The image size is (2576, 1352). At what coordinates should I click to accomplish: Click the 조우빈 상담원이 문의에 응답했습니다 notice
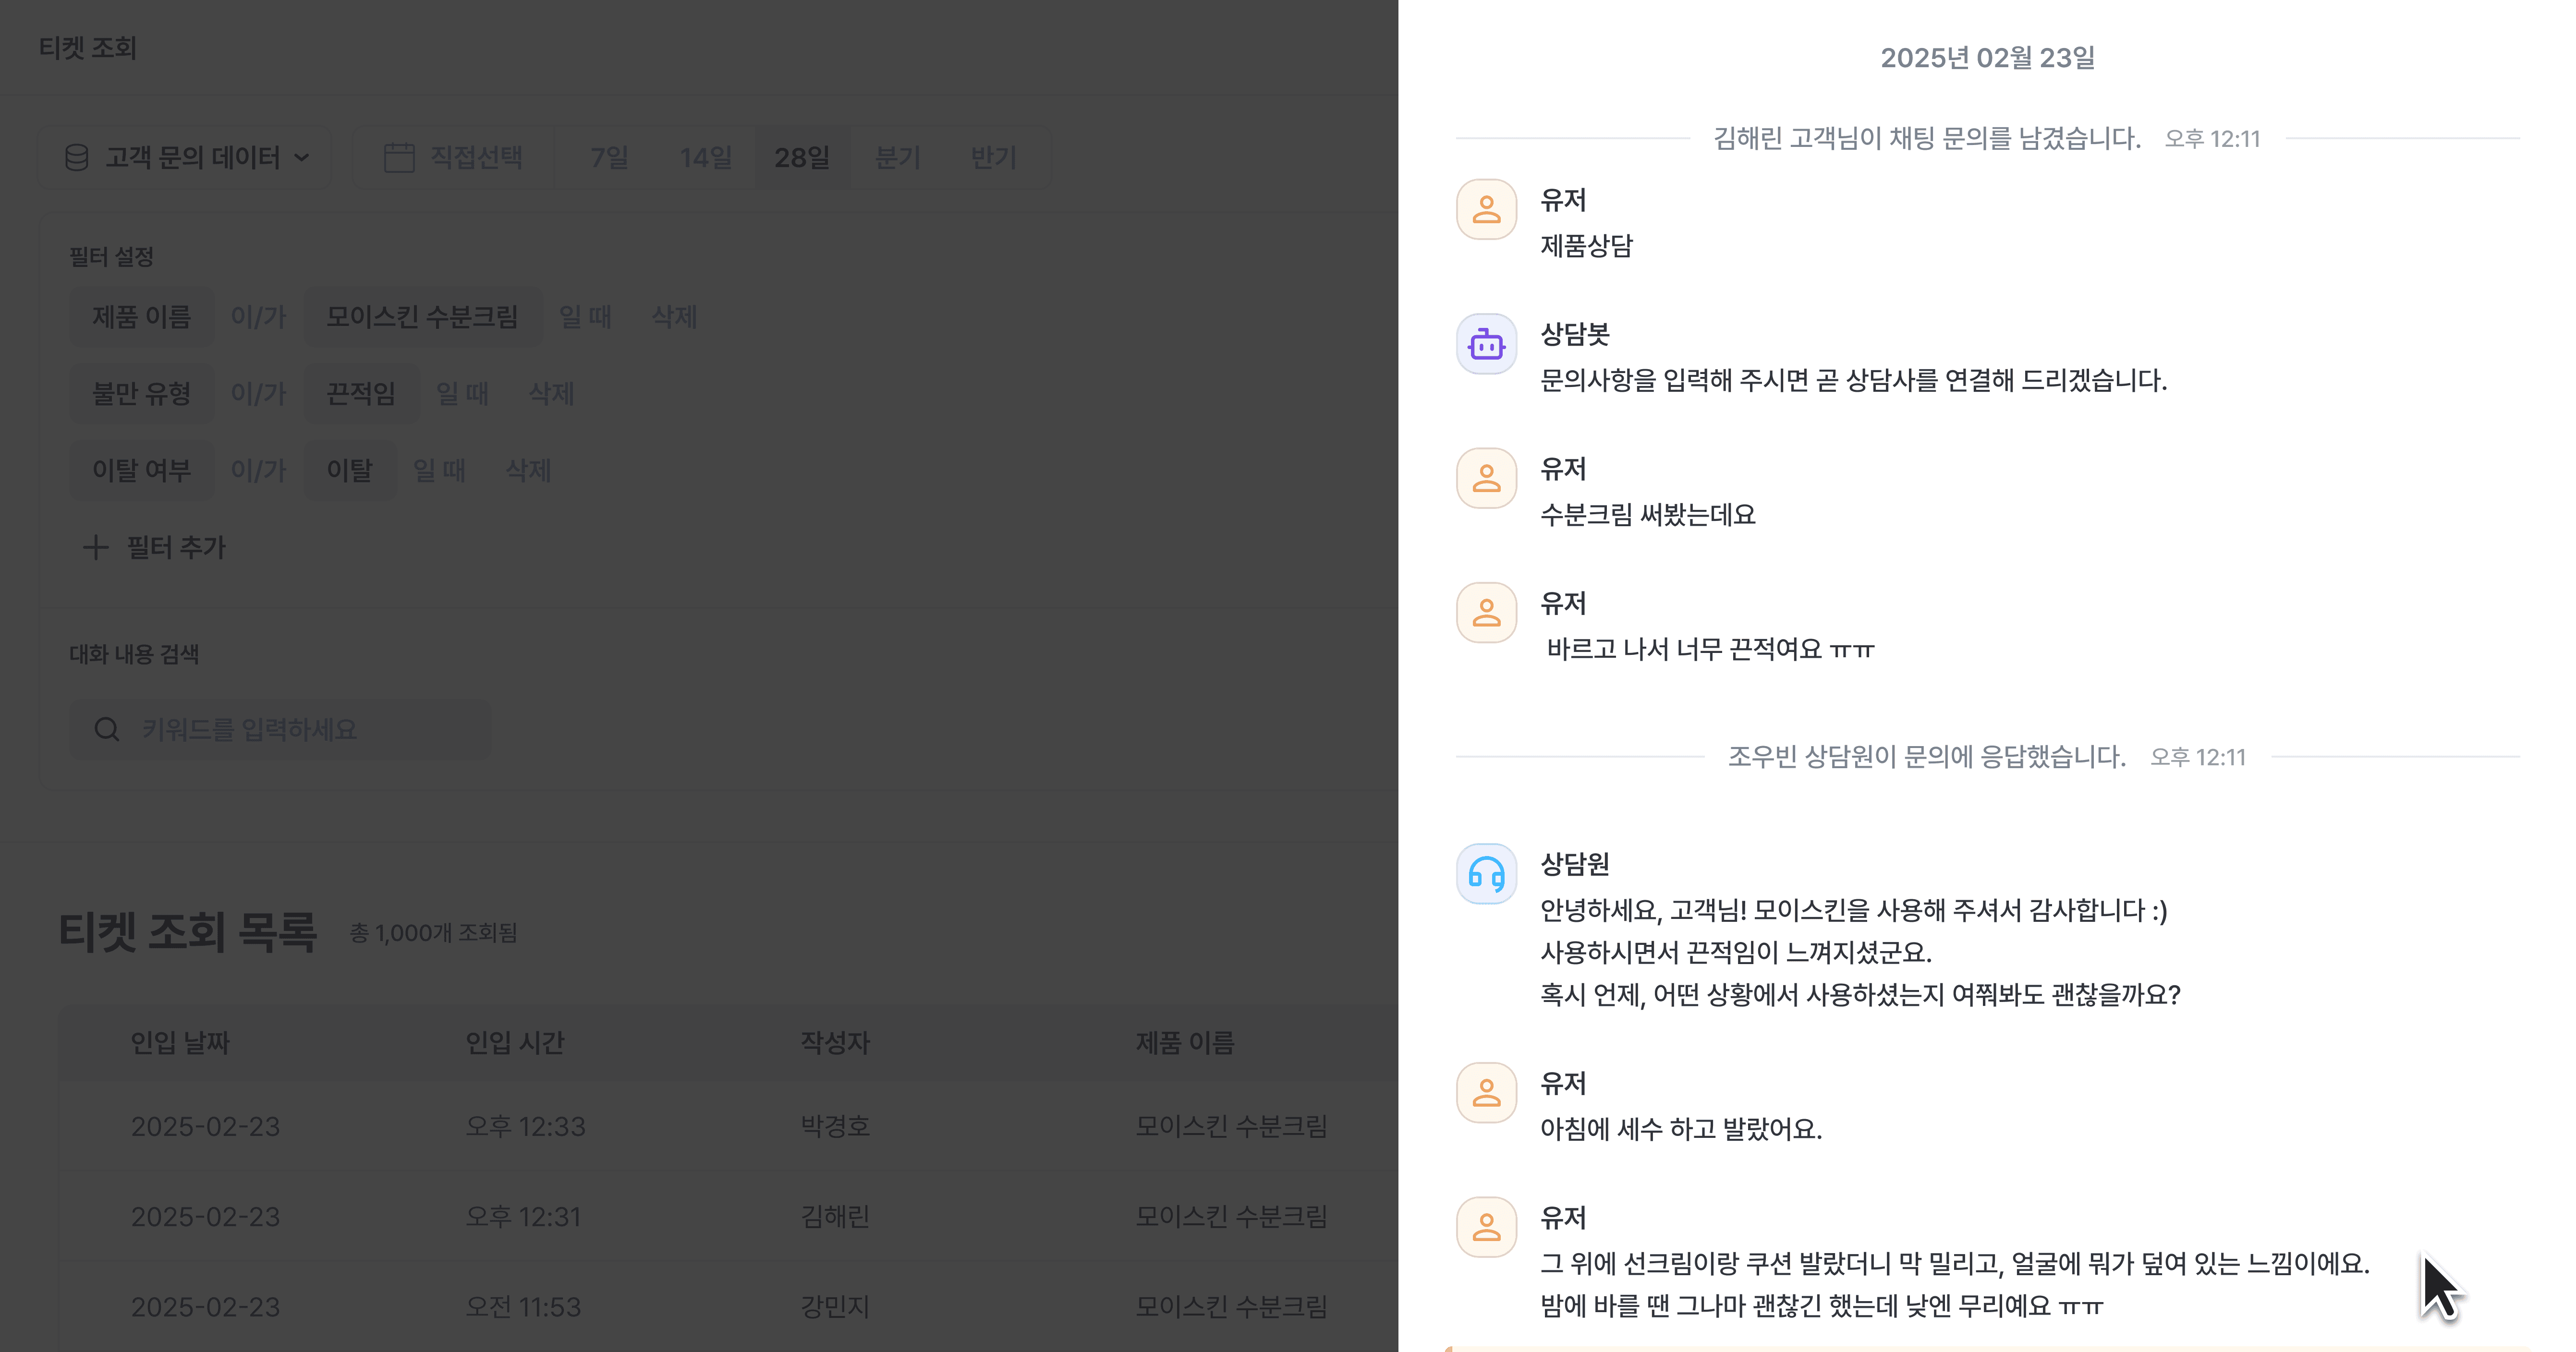pyautogui.click(x=1927, y=757)
